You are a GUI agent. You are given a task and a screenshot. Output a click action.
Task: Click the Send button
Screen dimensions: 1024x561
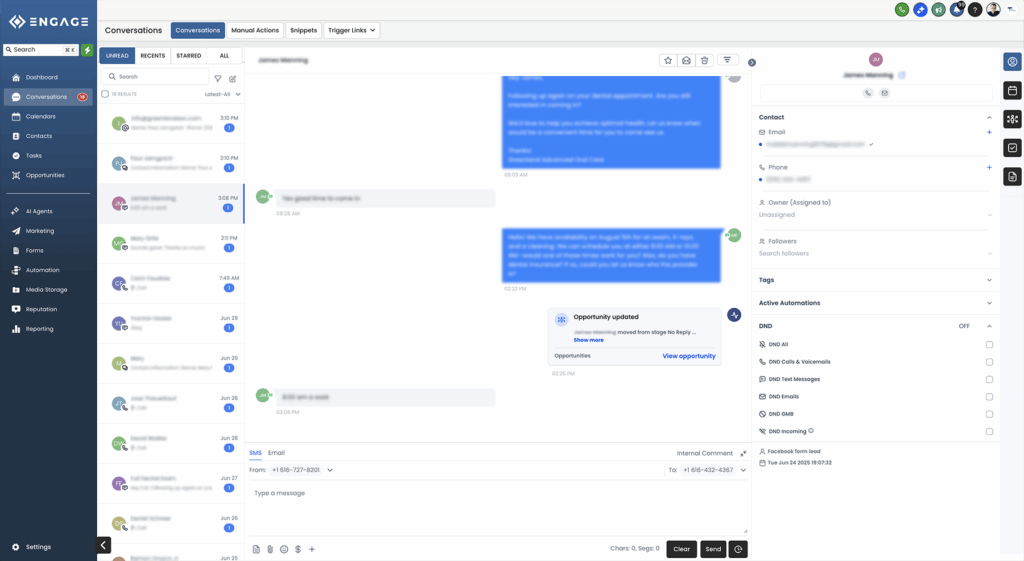pyautogui.click(x=713, y=549)
